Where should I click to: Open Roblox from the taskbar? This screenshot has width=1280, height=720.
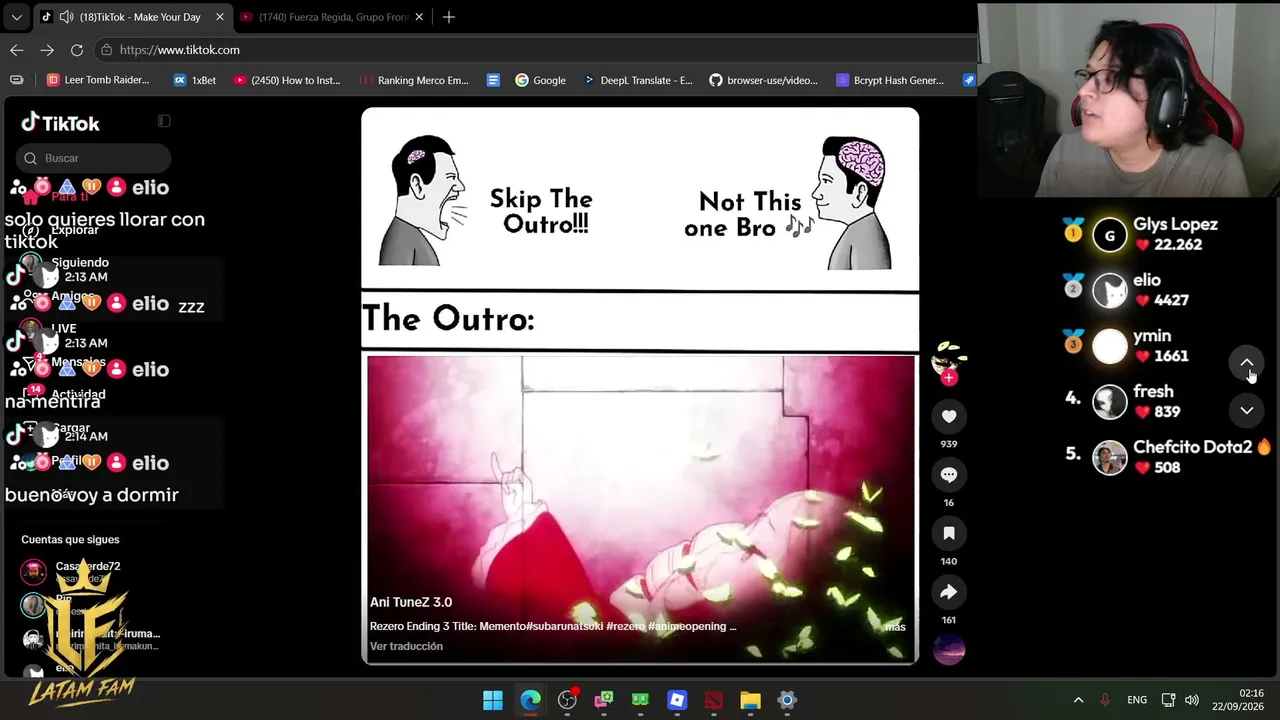[x=677, y=700]
